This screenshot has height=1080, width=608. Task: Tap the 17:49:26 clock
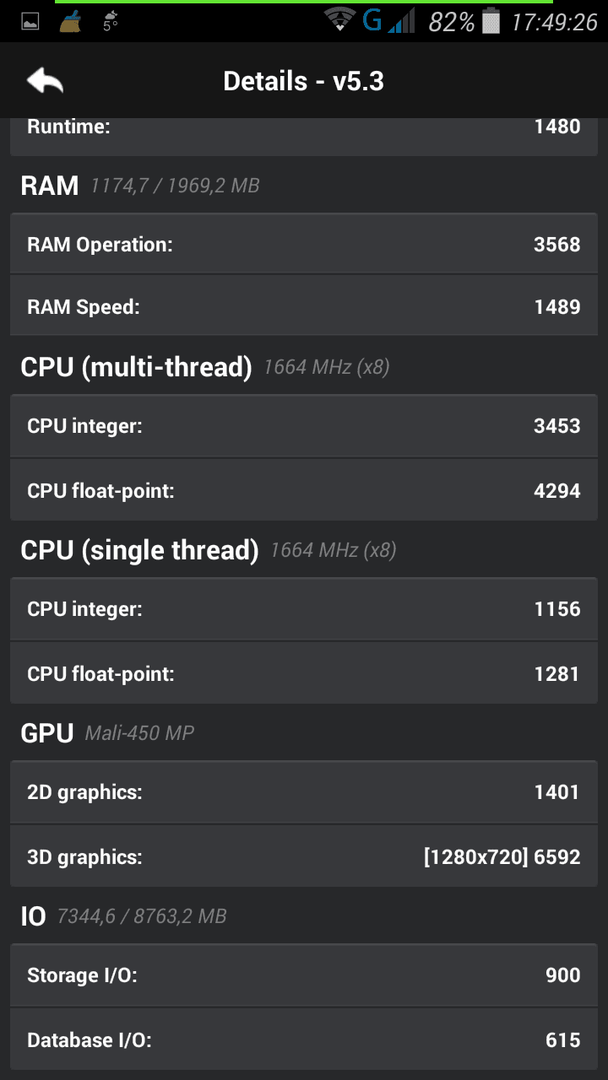pos(554,22)
